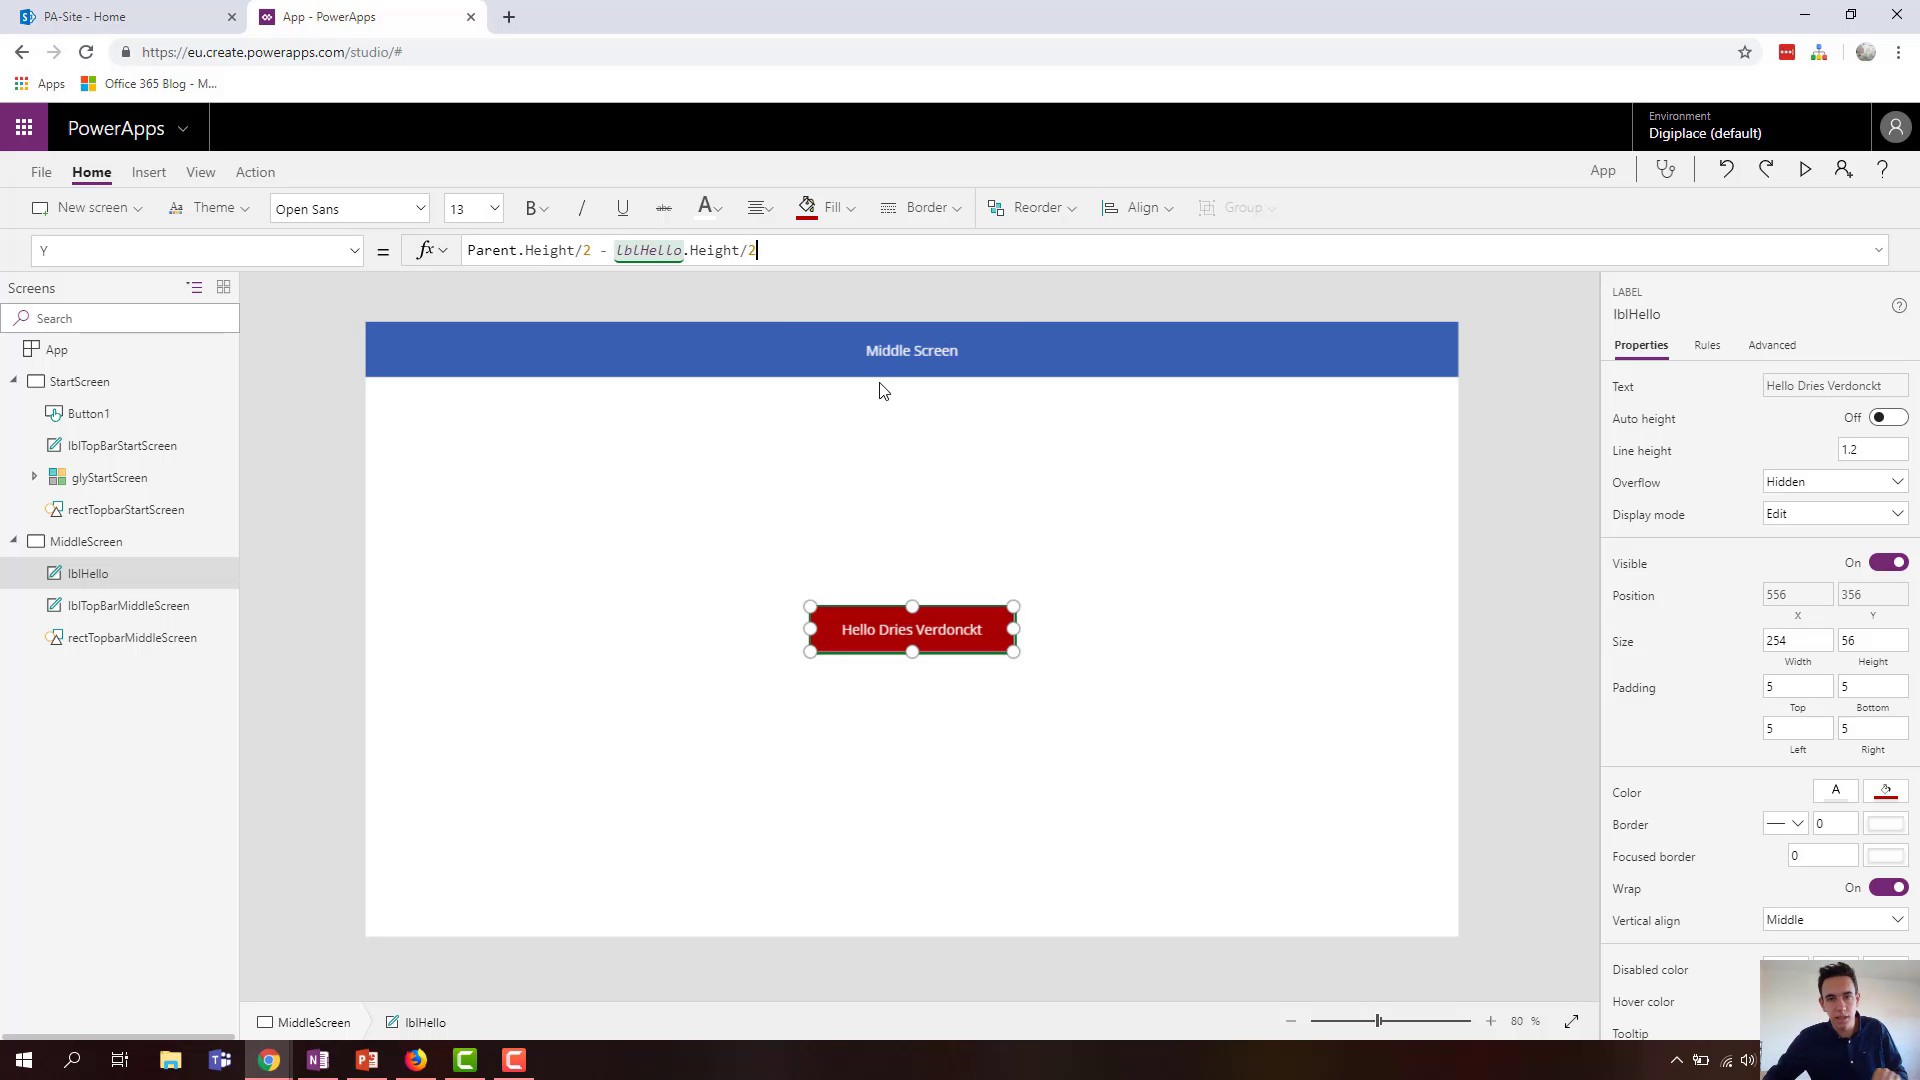Switch Screens pane to tree list view
Viewport: 1920px width, 1080px height.
(x=194, y=288)
